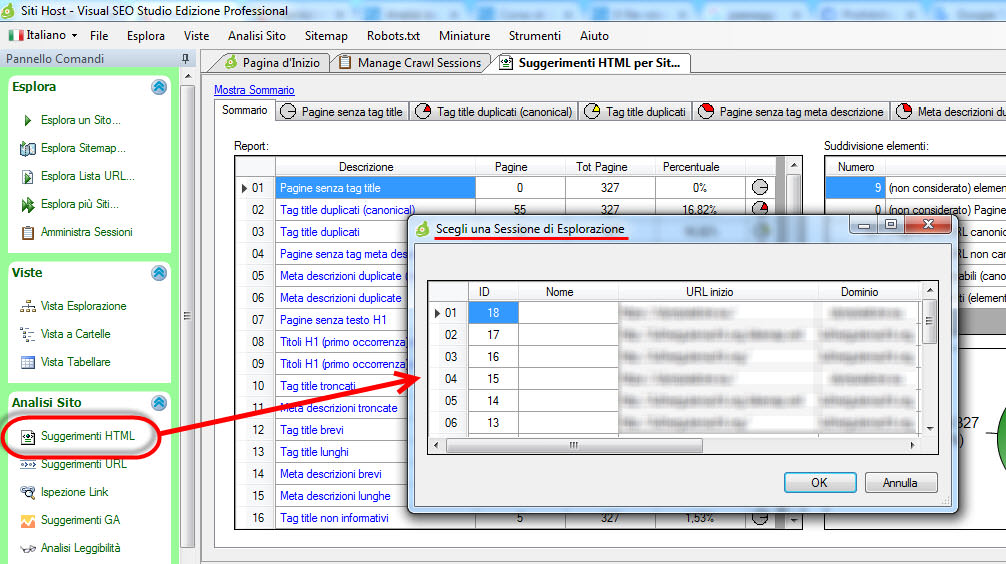Open Tag title non informativi link

[x=334, y=518]
